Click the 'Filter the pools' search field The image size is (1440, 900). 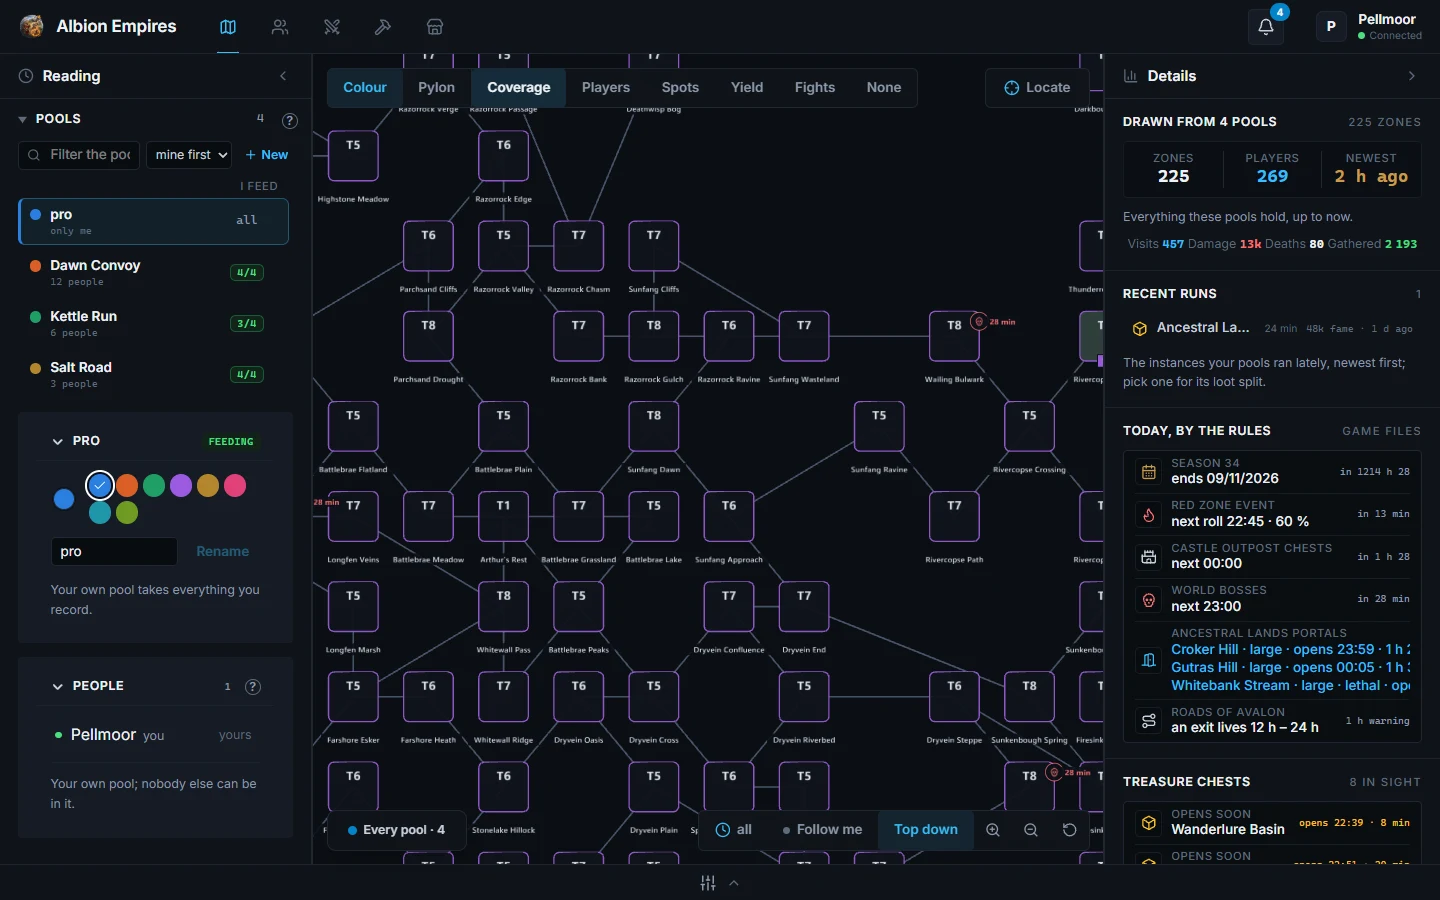point(79,155)
